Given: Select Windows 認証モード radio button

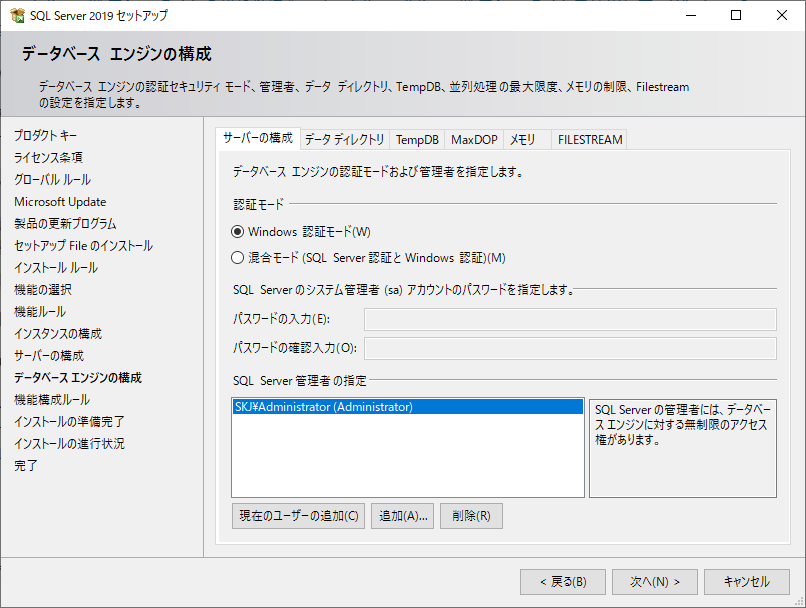Looking at the screenshot, I should click(x=236, y=232).
